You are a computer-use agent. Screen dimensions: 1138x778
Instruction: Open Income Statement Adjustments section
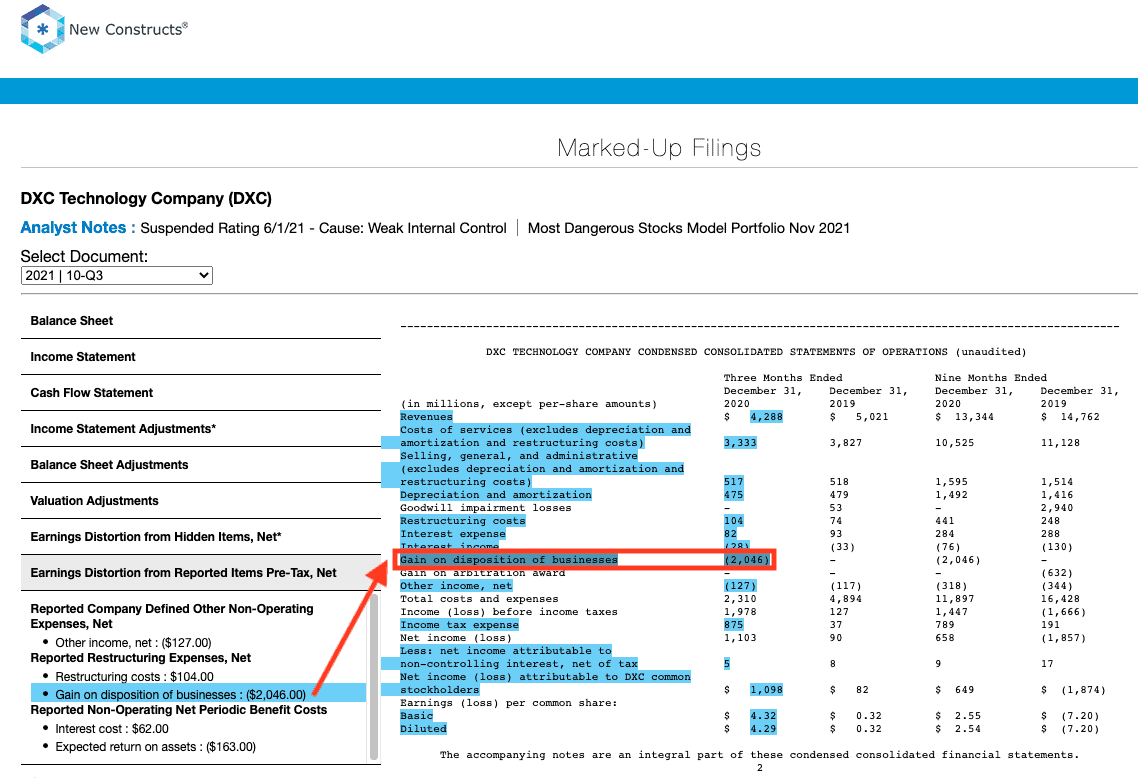(201, 429)
